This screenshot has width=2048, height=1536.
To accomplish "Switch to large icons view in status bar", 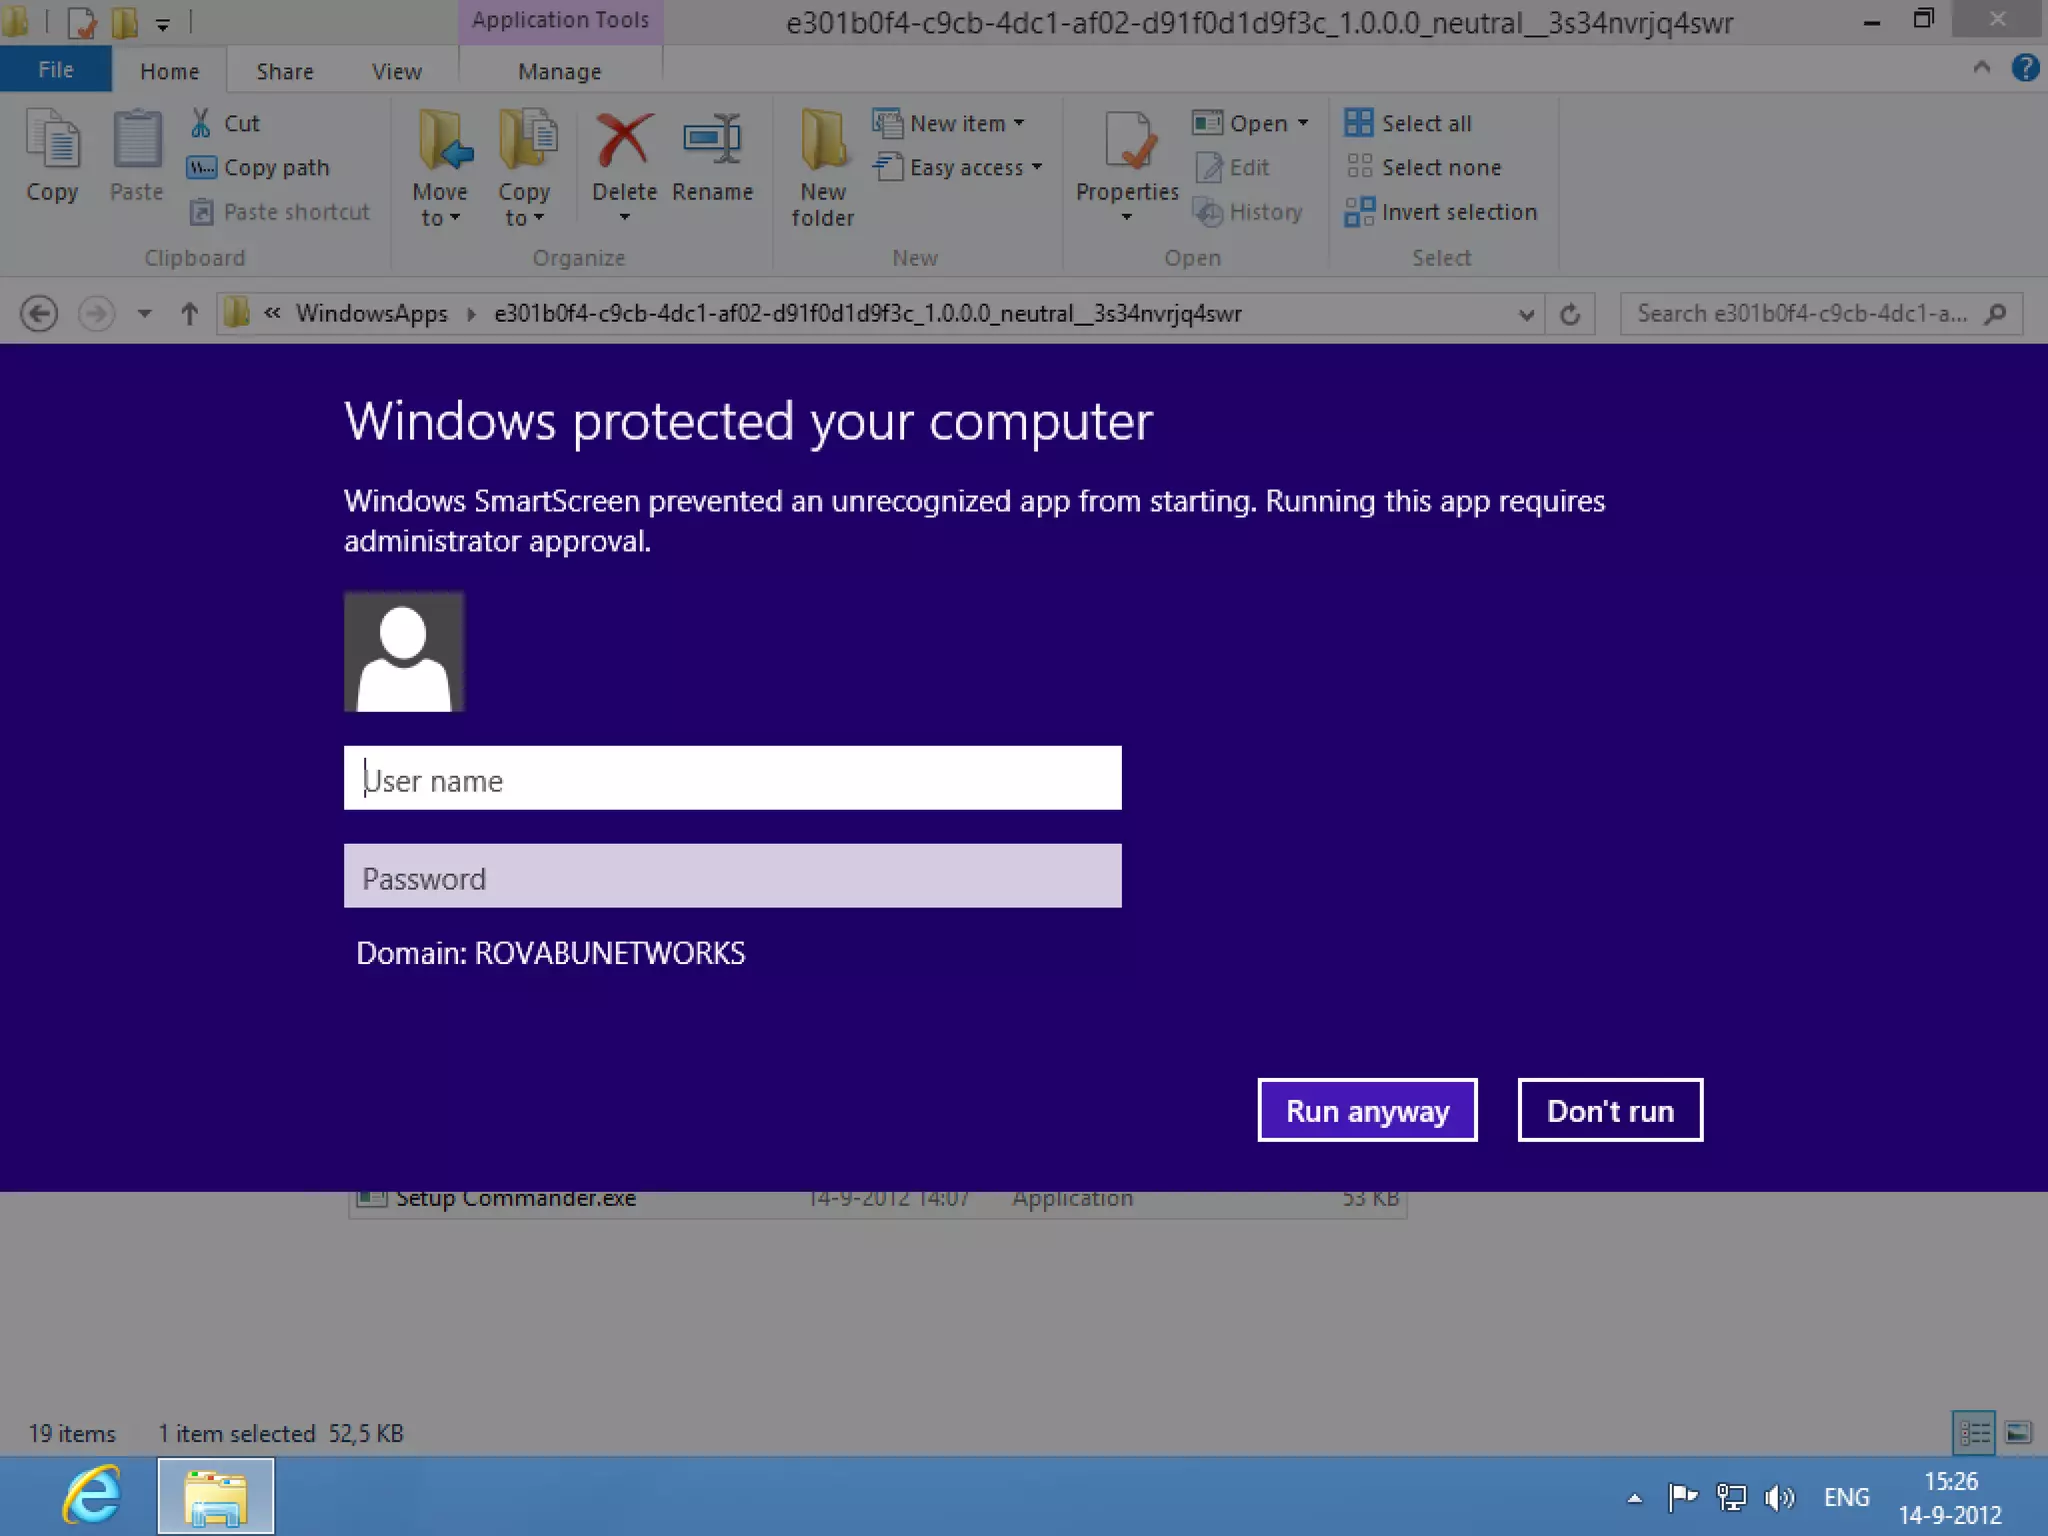I will (2018, 1433).
